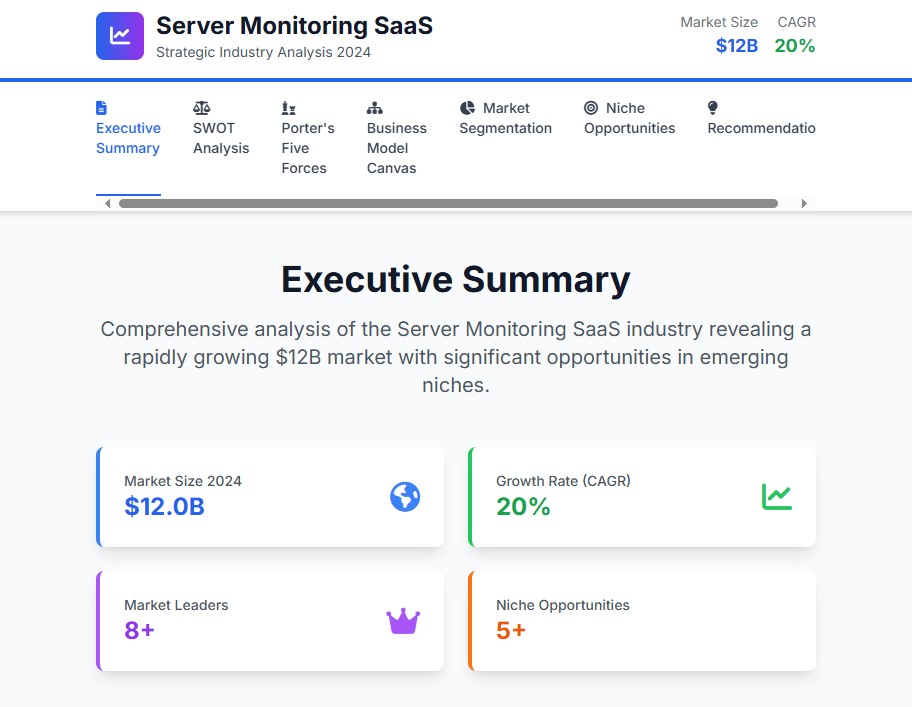Click the lightbulb icon above Recommendations

point(713,108)
